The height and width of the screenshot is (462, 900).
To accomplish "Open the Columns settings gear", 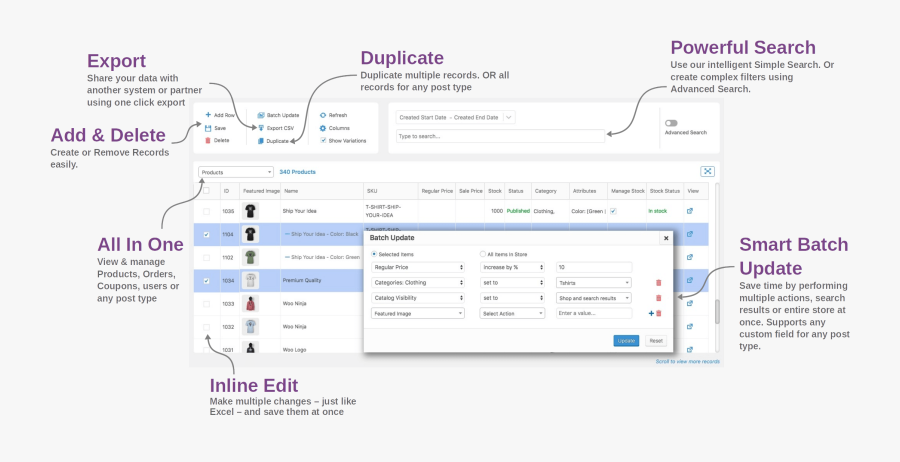I will click(322, 128).
